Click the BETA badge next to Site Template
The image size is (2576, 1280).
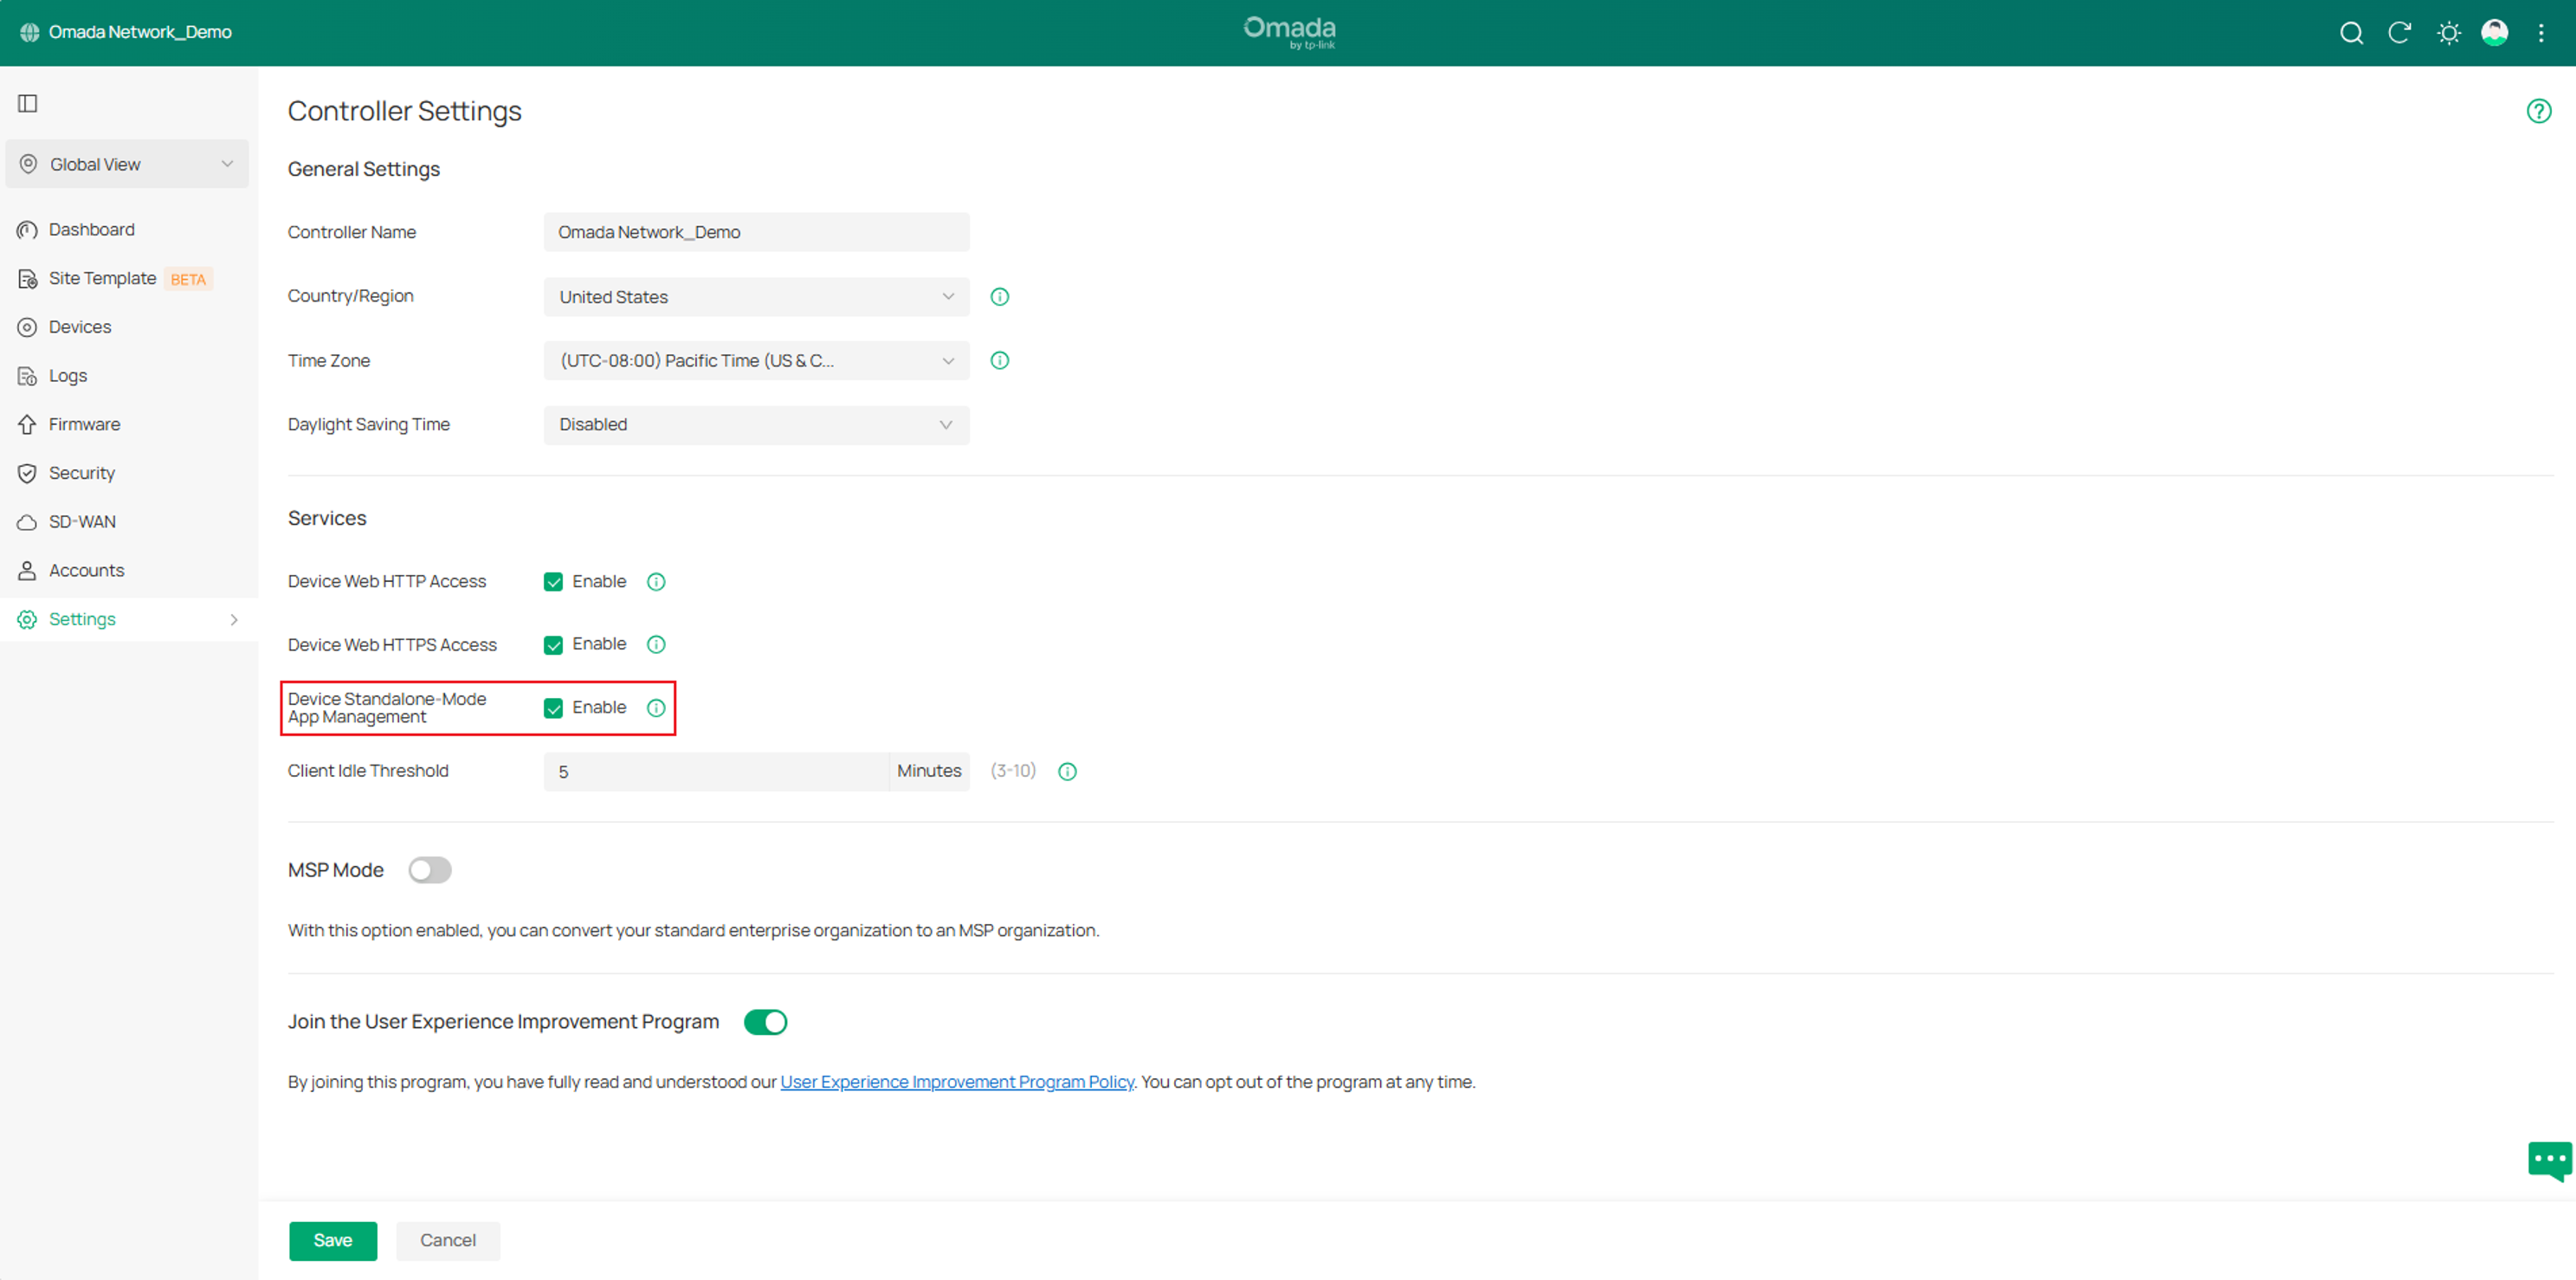click(x=188, y=280)
